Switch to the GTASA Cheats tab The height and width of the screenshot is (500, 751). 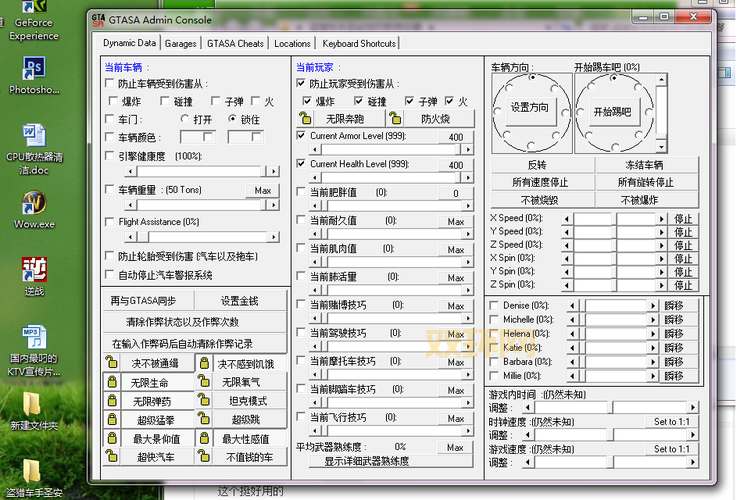point(235,44)
